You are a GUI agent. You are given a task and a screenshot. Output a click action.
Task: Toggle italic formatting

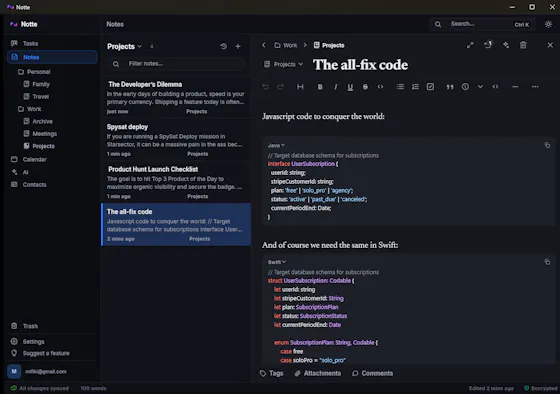click(335, 87)
